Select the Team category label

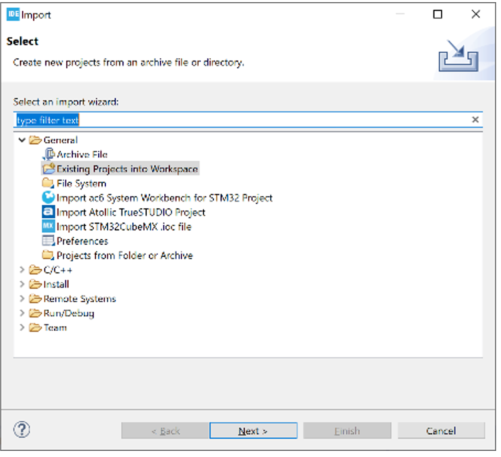(x=55, y=328)
